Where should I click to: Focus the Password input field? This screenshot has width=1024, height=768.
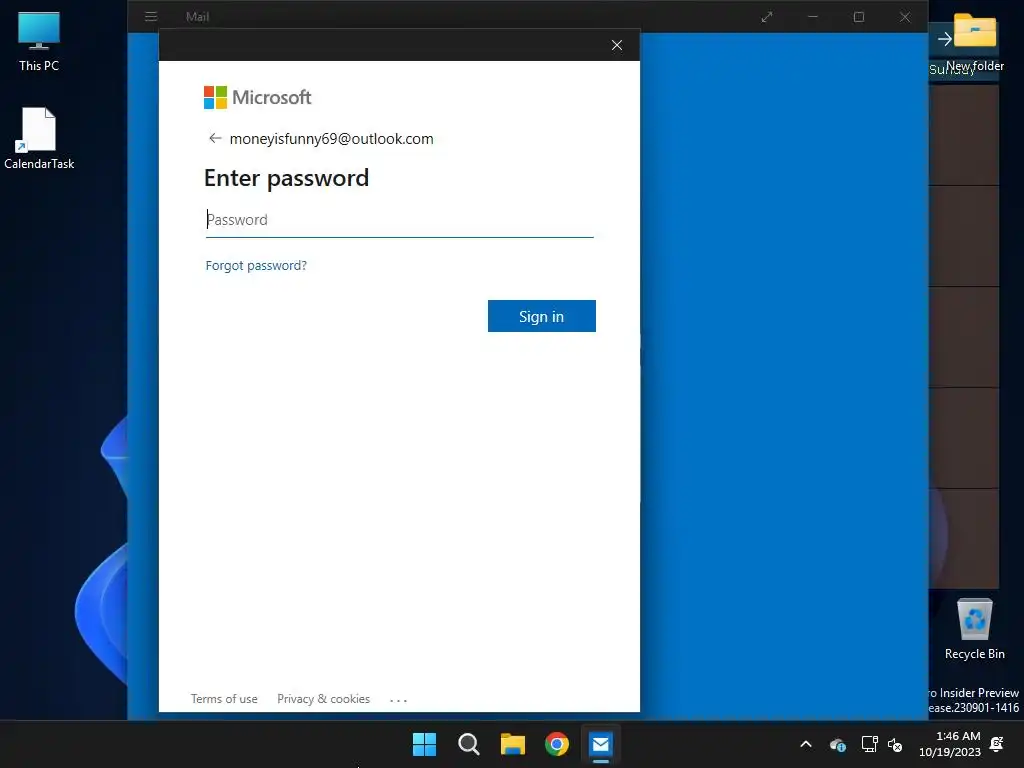coord(399,220)
